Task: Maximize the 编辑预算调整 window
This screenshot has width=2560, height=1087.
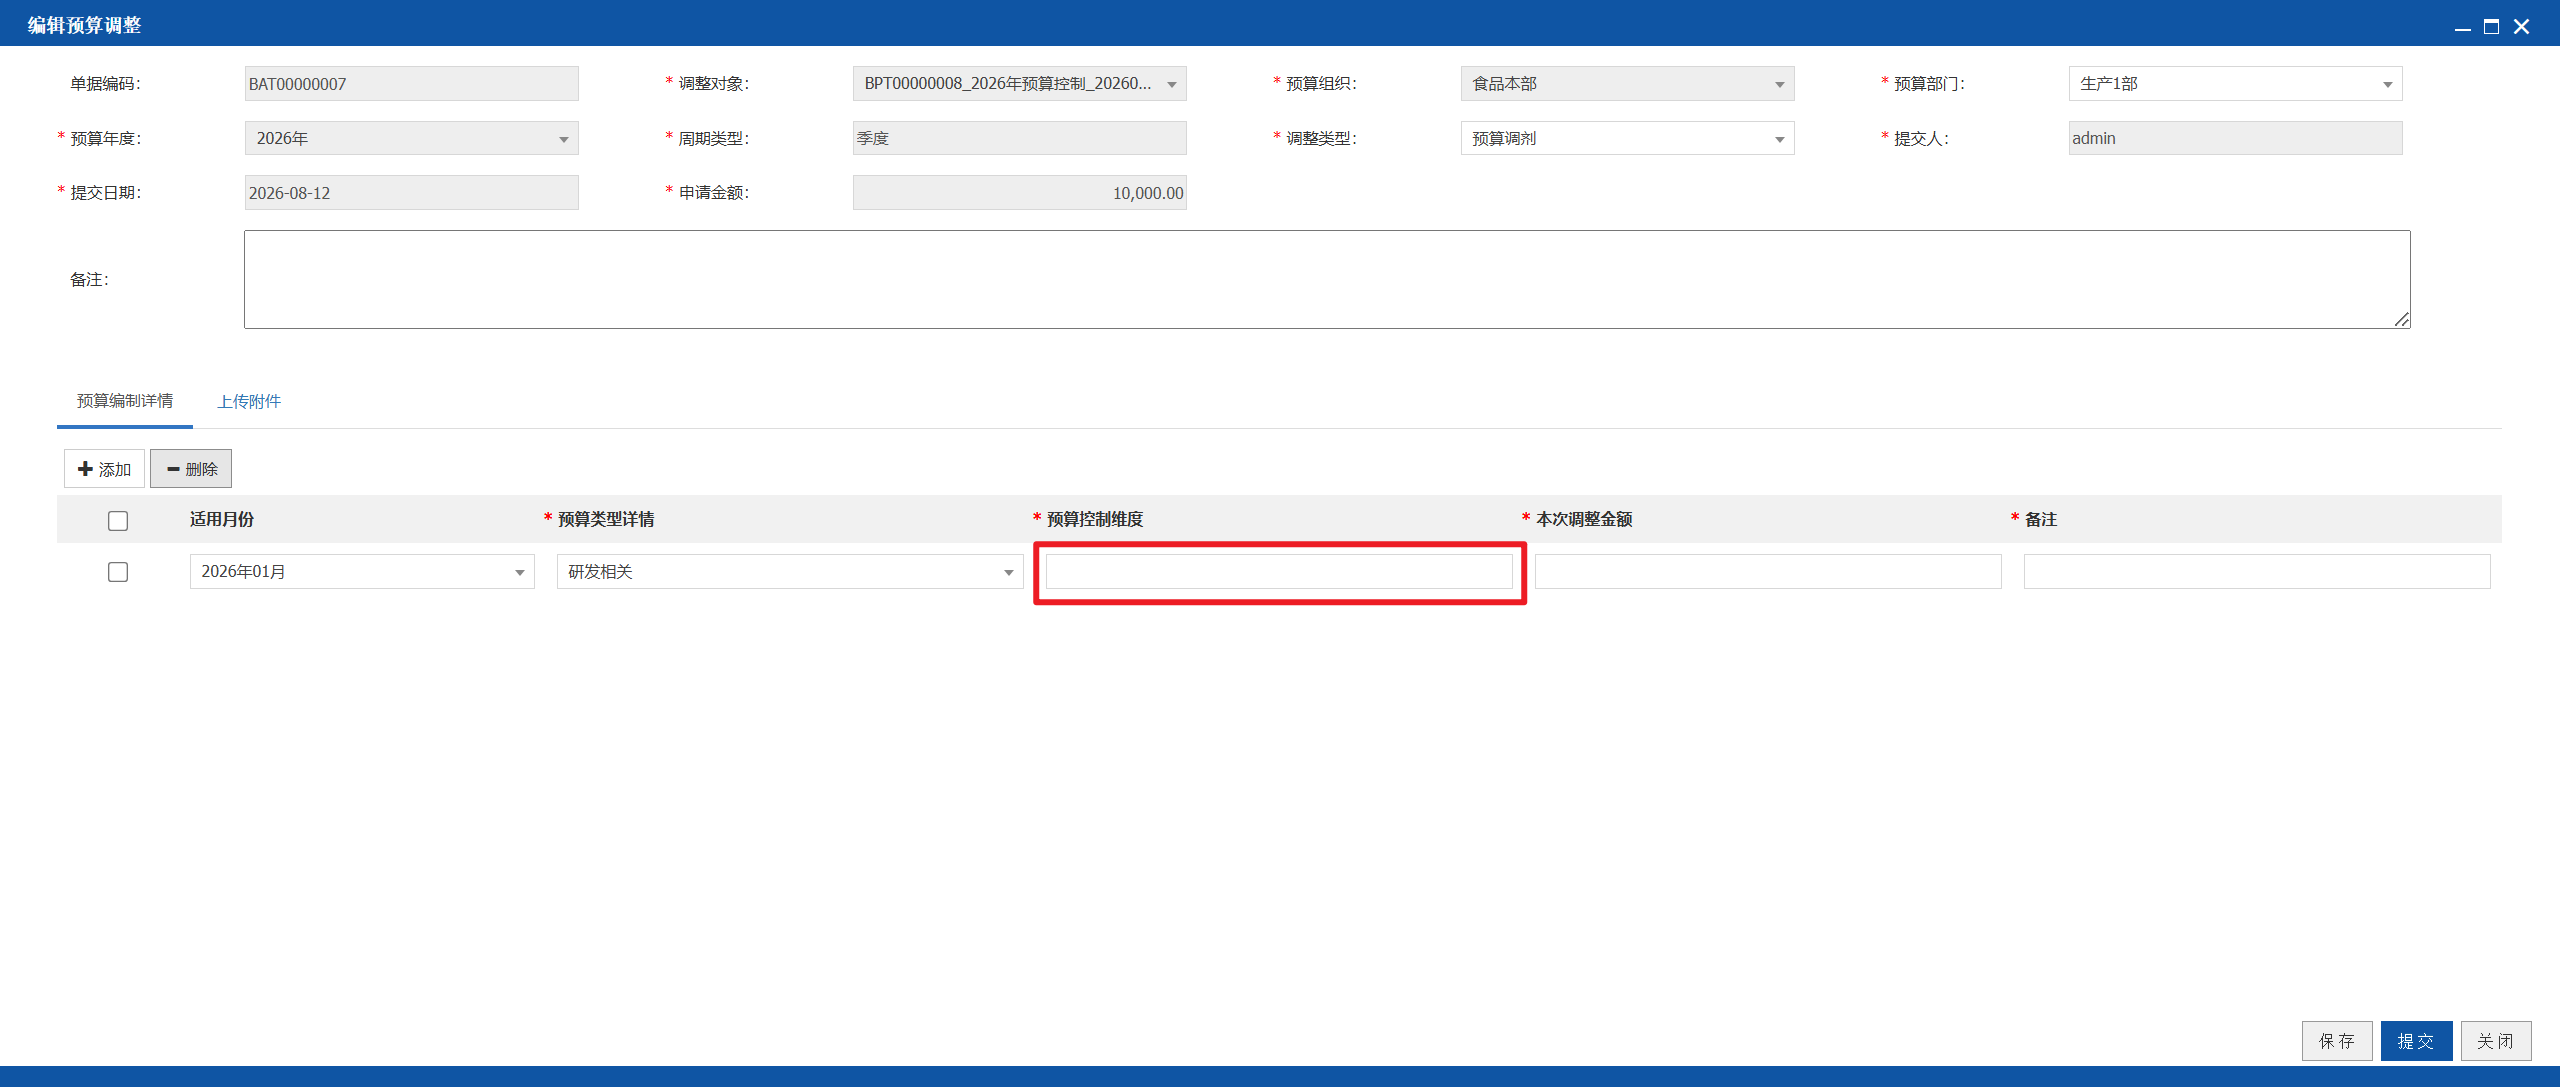Action: [2492, 27]
